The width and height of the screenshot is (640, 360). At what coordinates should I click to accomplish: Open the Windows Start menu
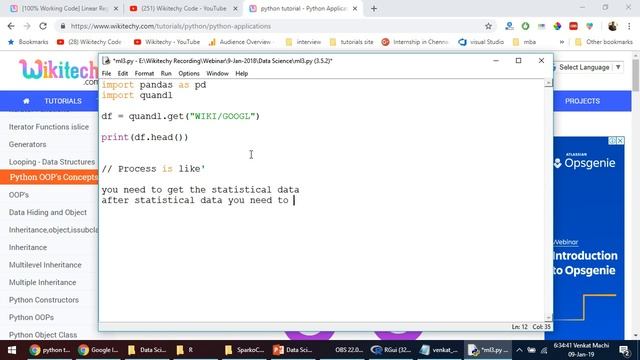(12, 350)
